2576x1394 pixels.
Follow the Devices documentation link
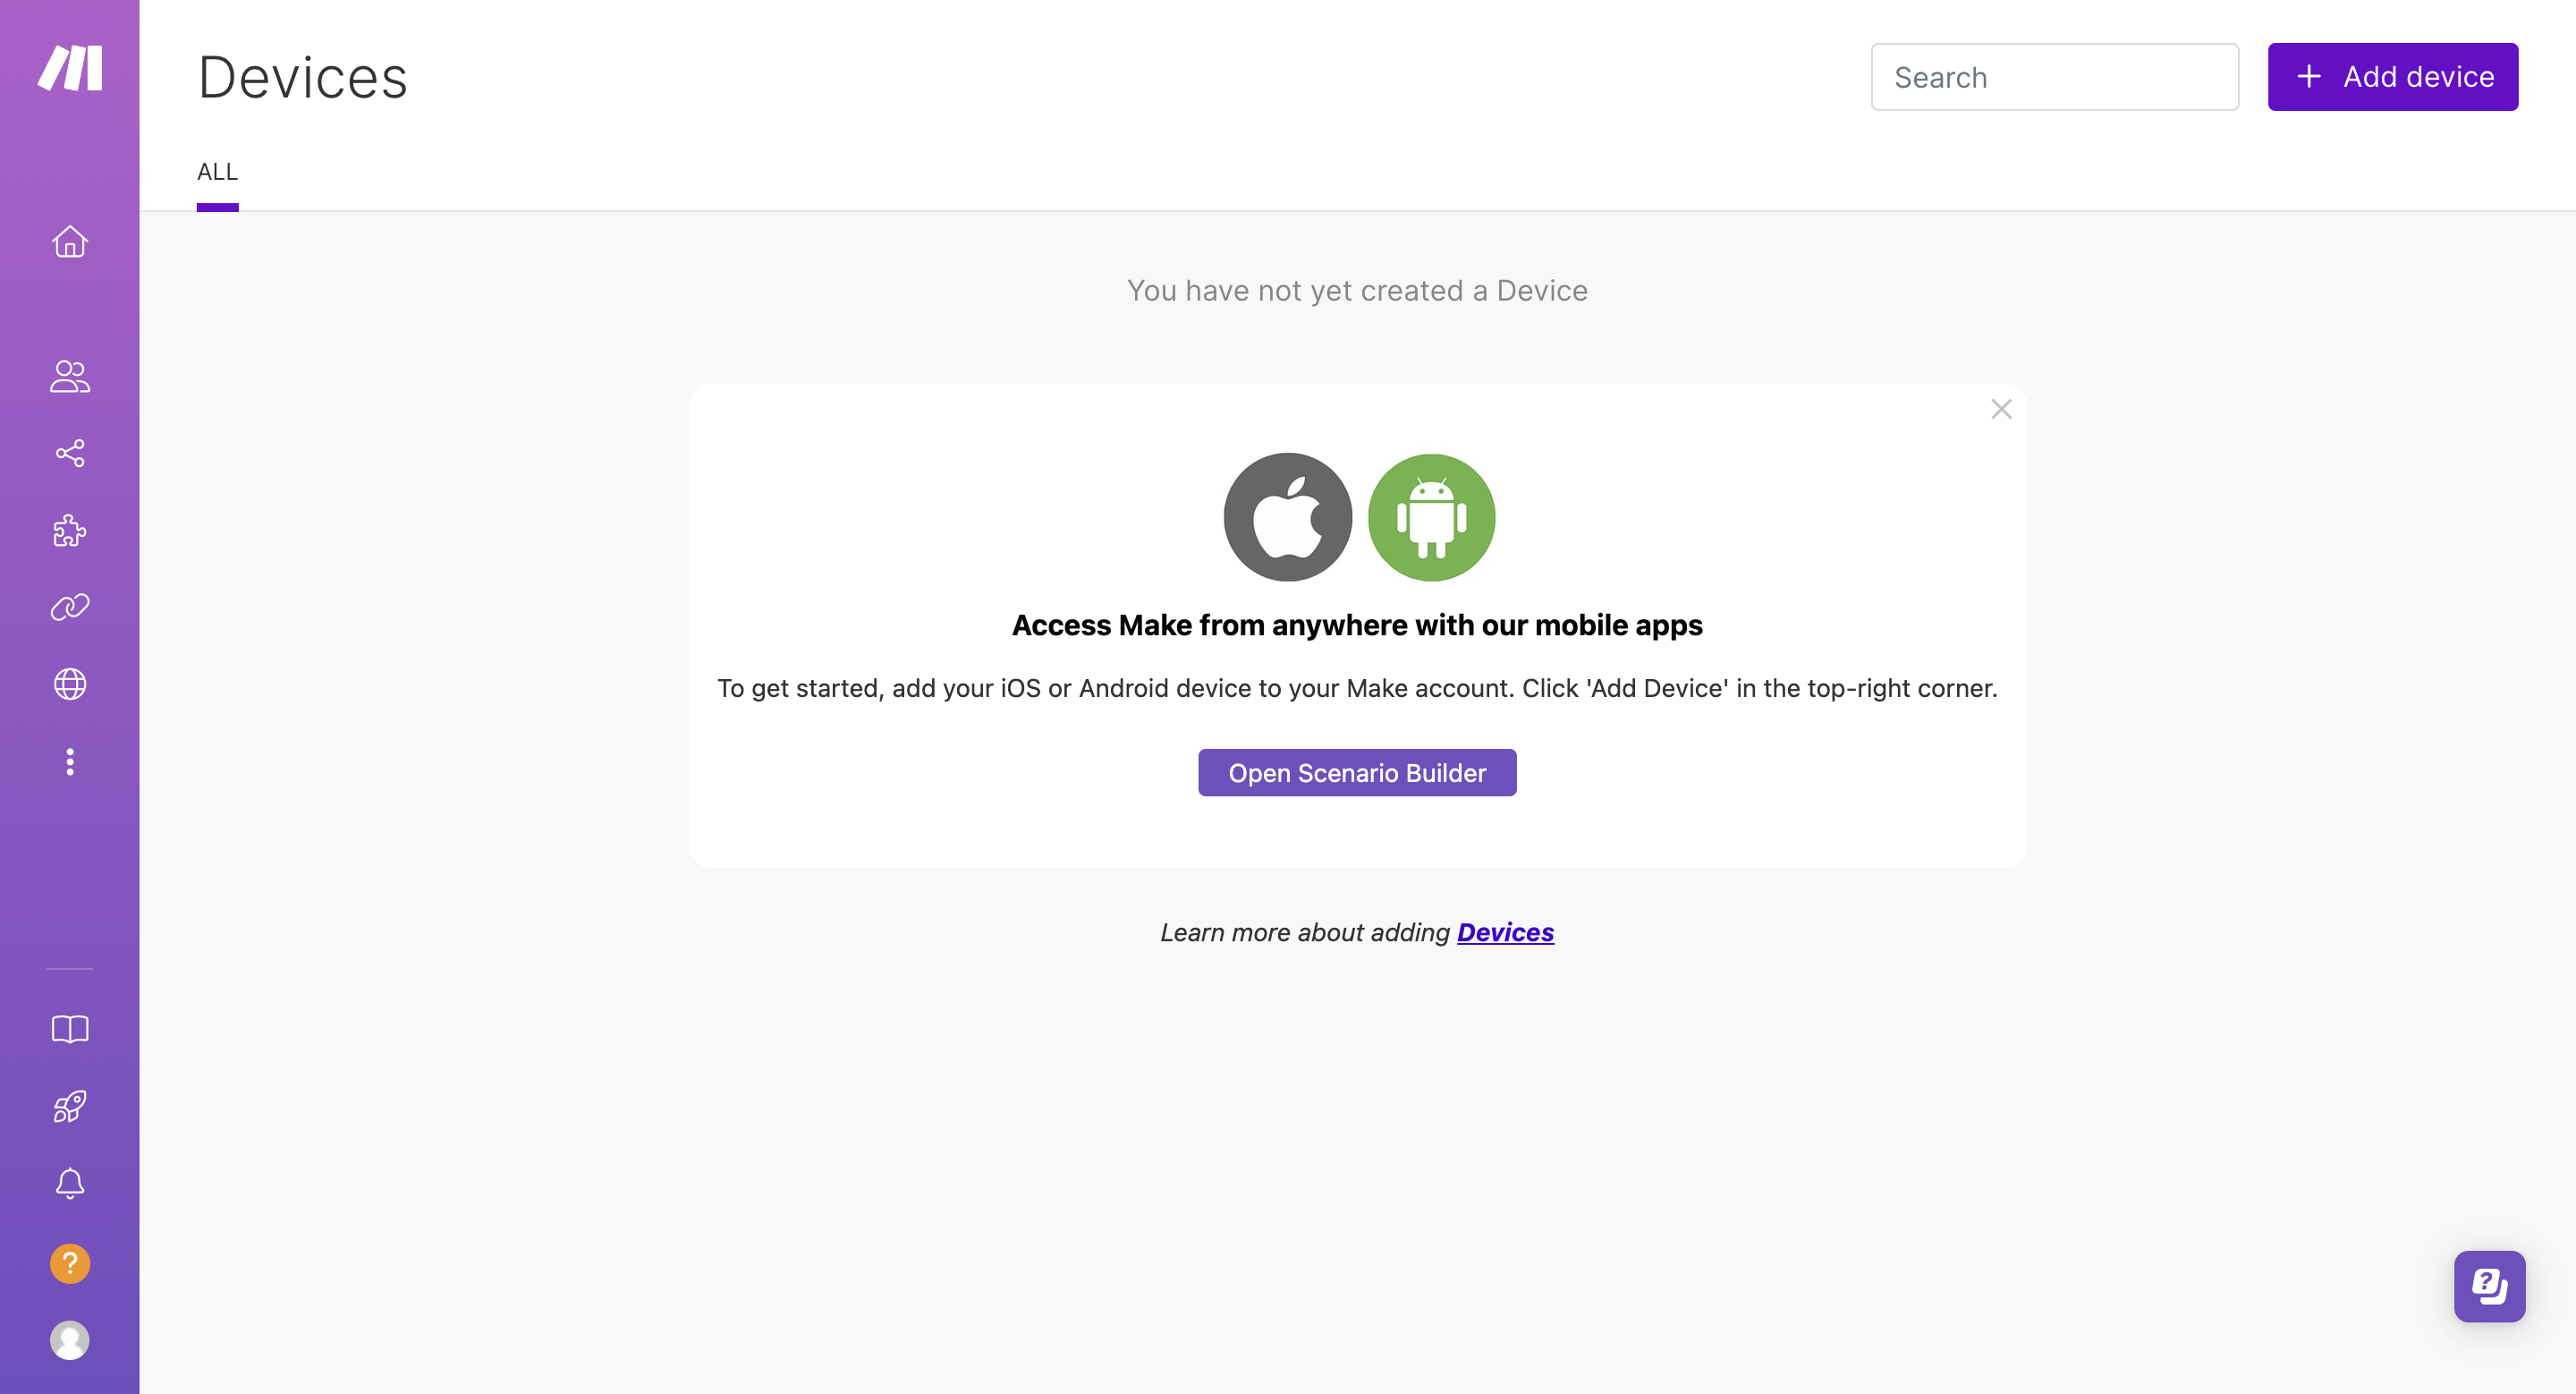[x=1505, y=932]
